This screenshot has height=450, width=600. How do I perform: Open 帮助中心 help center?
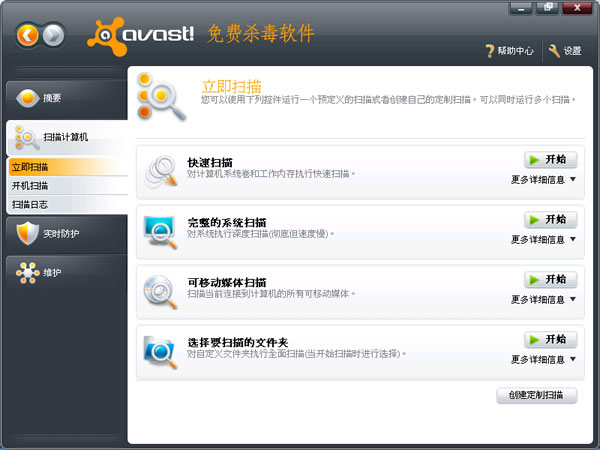click(508, 51)
